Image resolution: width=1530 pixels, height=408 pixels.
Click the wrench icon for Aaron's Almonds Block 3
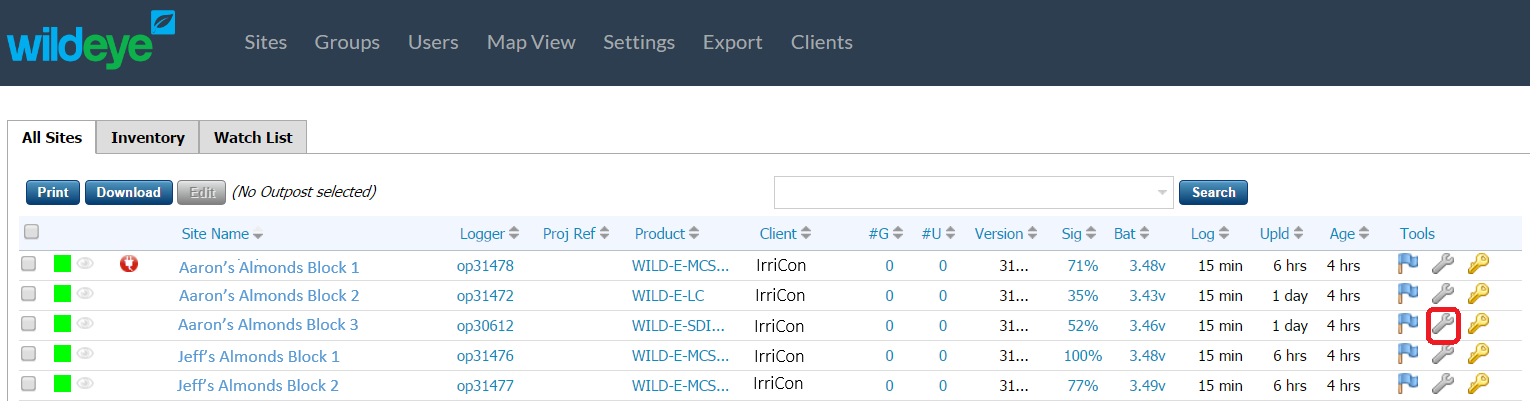coord(1442,323)
